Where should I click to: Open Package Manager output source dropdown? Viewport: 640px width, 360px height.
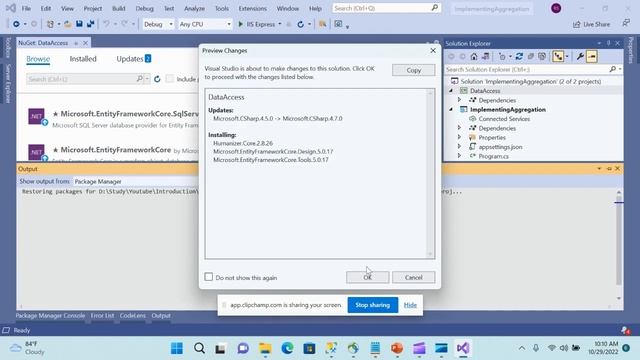tap(135, 181)
